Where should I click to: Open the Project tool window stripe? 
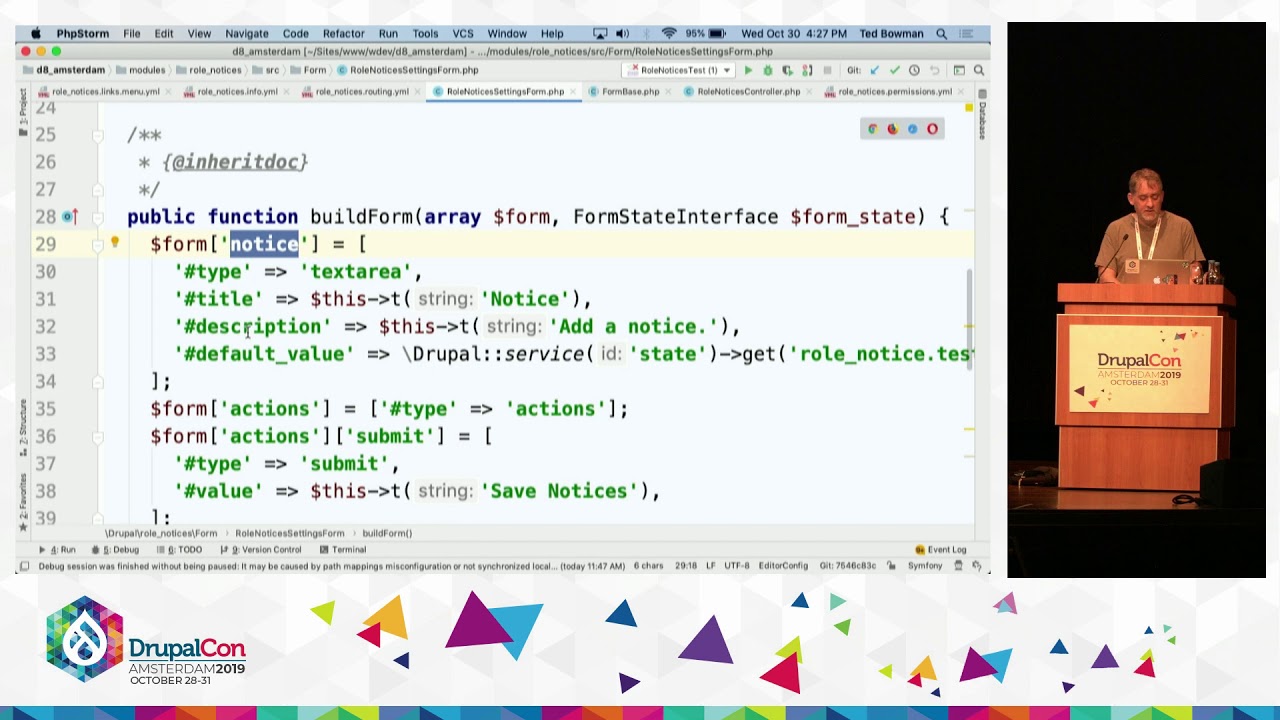[x=23, y=114]
